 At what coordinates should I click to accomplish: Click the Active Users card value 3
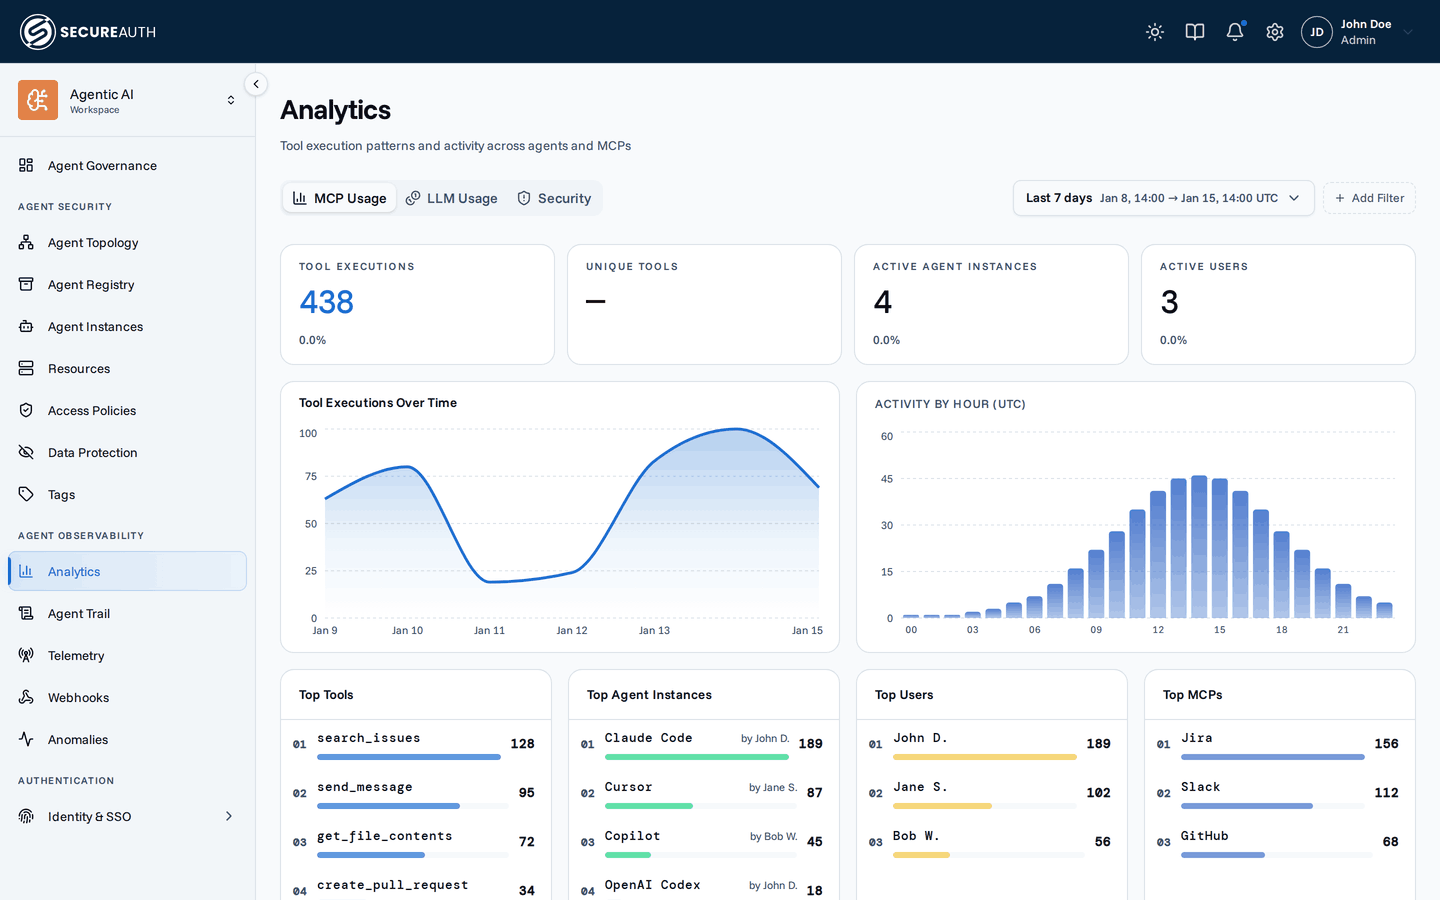(1169, 302)
